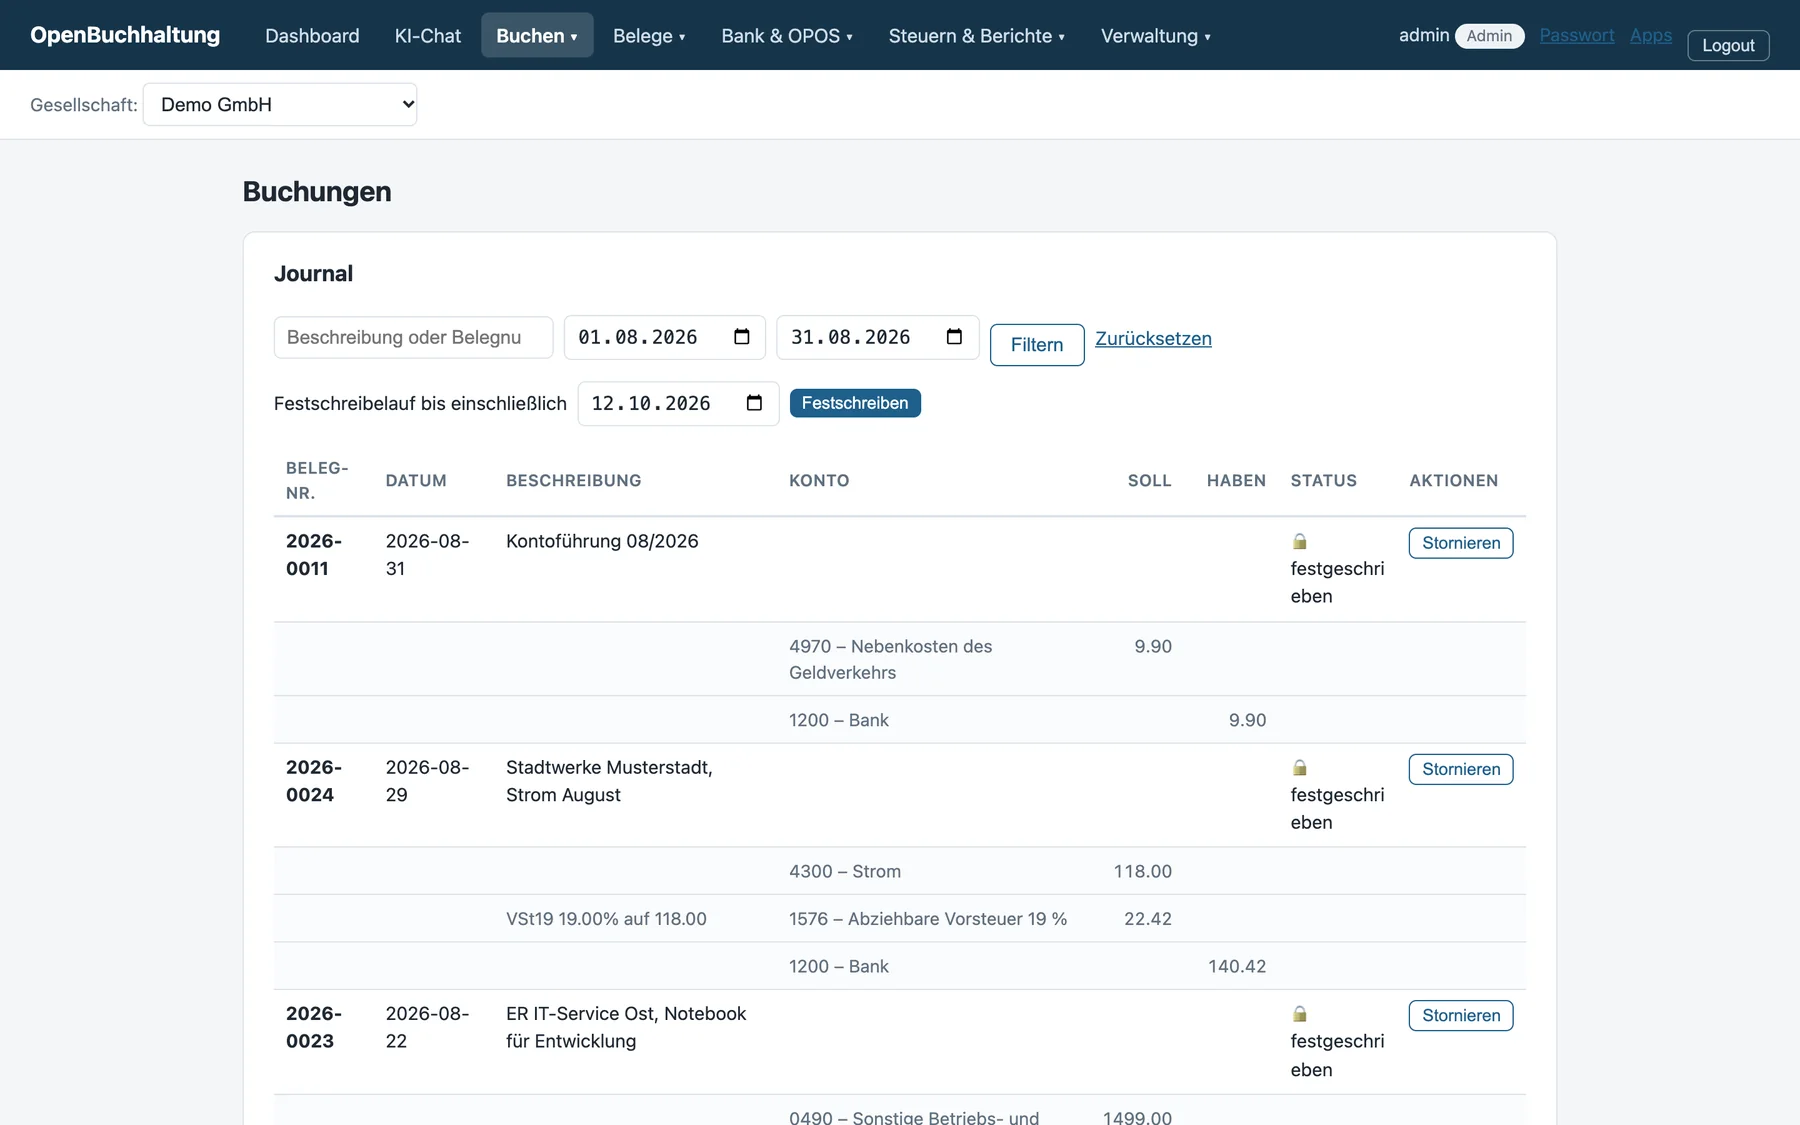Select booking number 2026-0011
Image resolution: width=1800 pixels, height=1125 pixels.
click(x=314, y=554)
